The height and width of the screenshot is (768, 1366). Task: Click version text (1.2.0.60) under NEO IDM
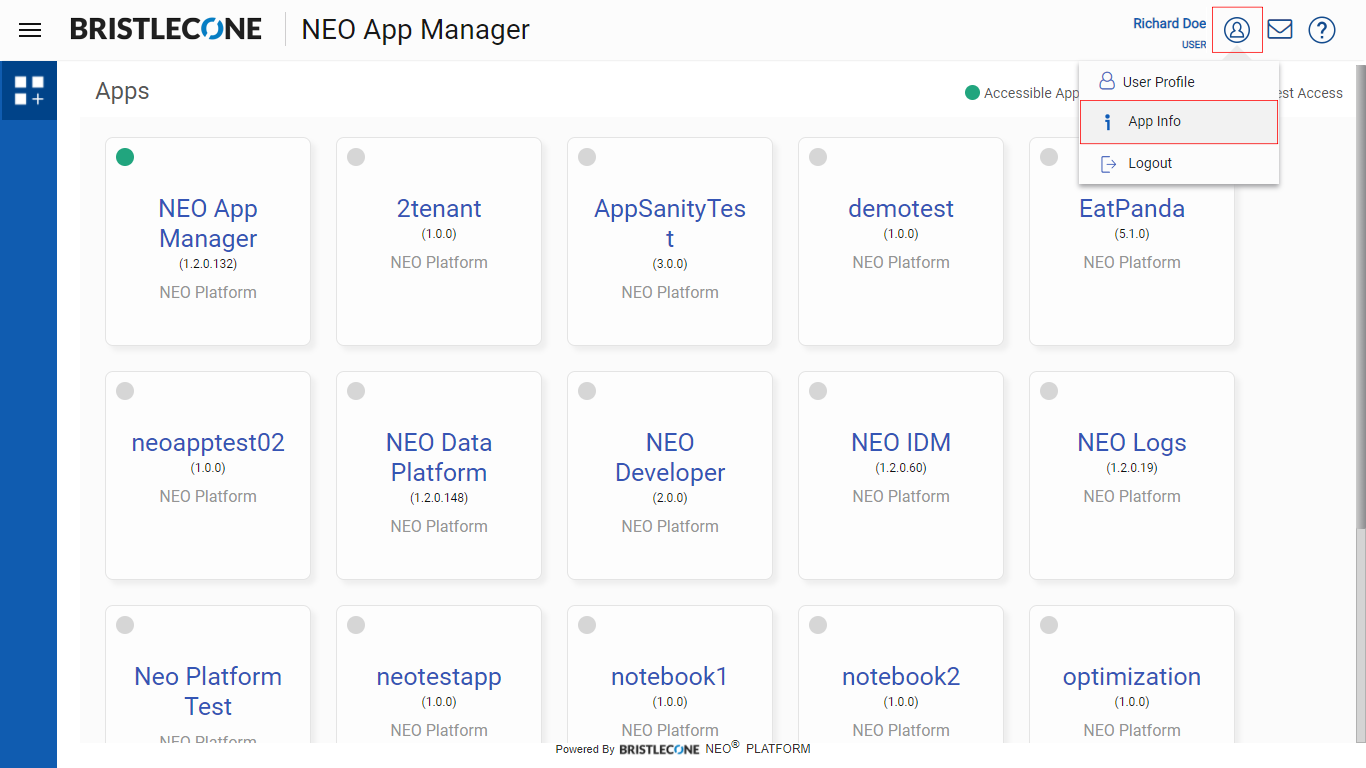(901, 468)
